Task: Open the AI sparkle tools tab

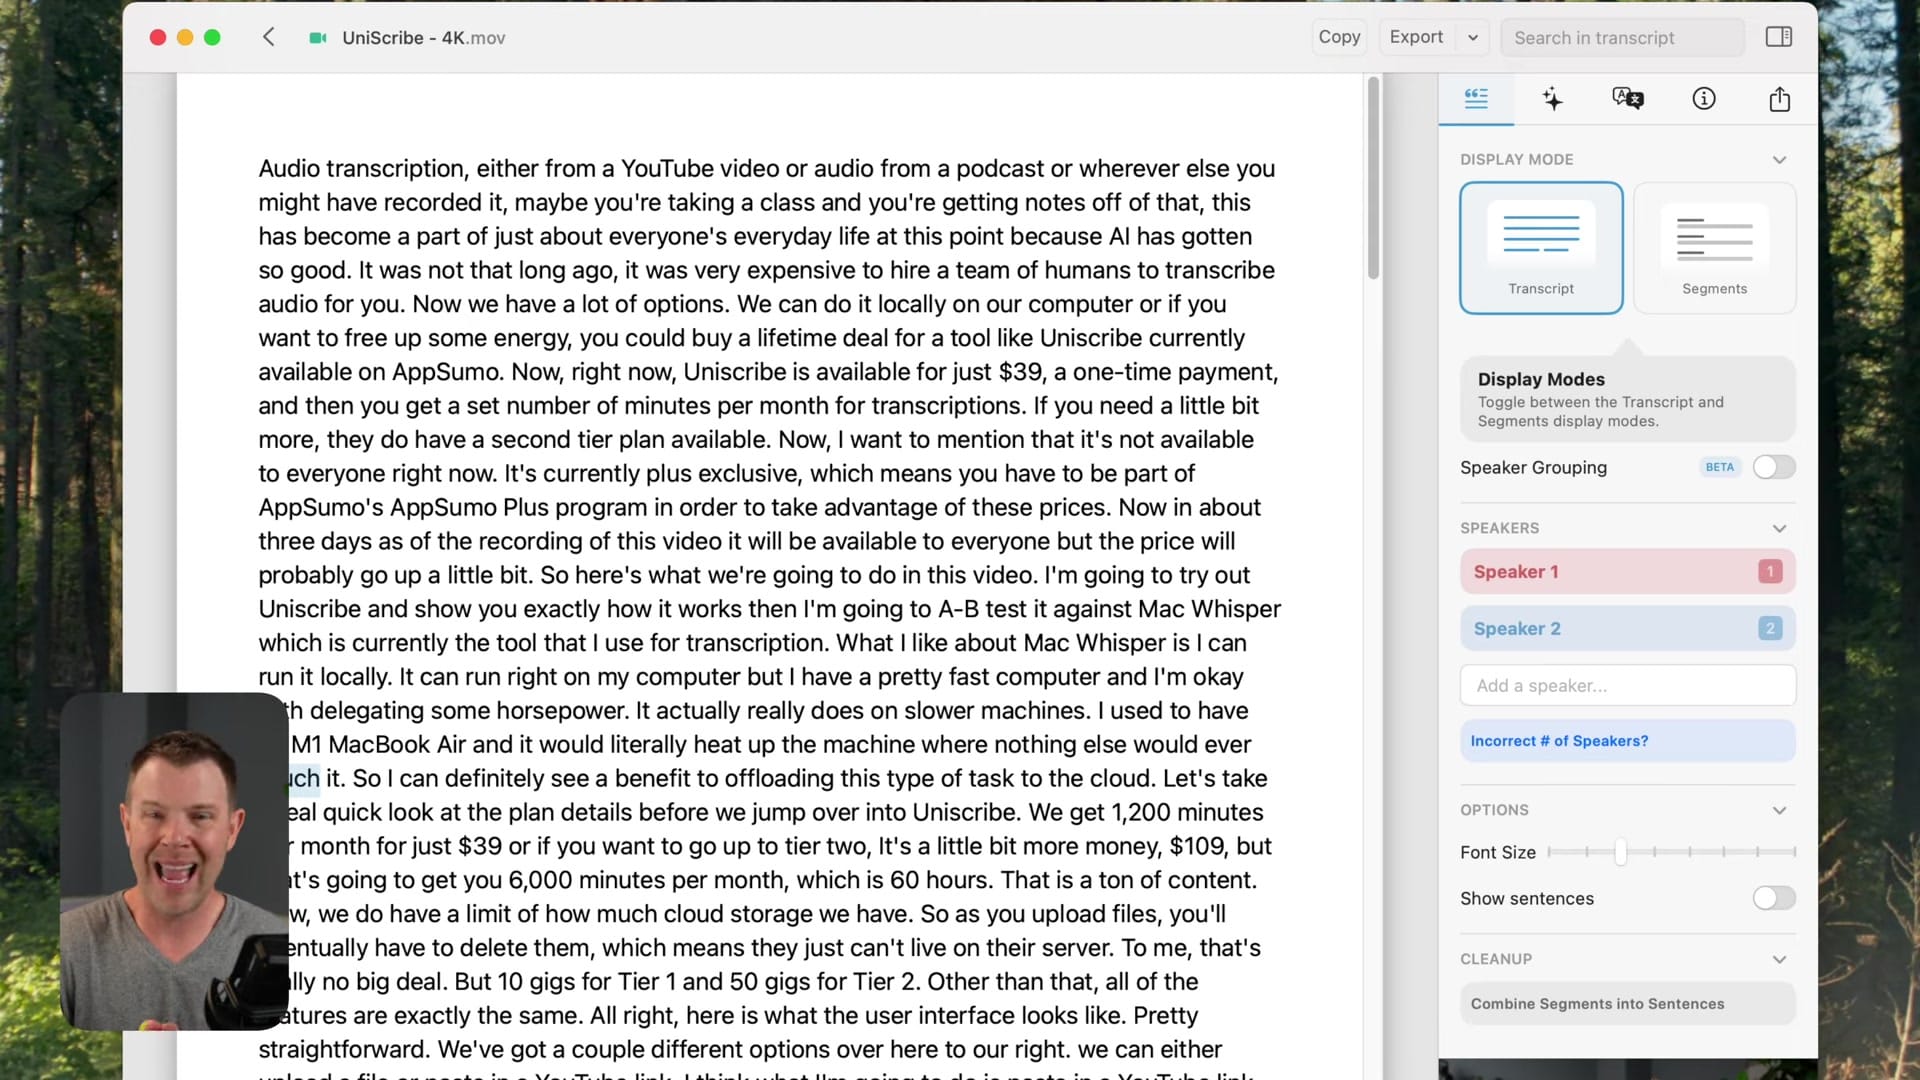Action: pyautogui.click(x=1552, y=98)
